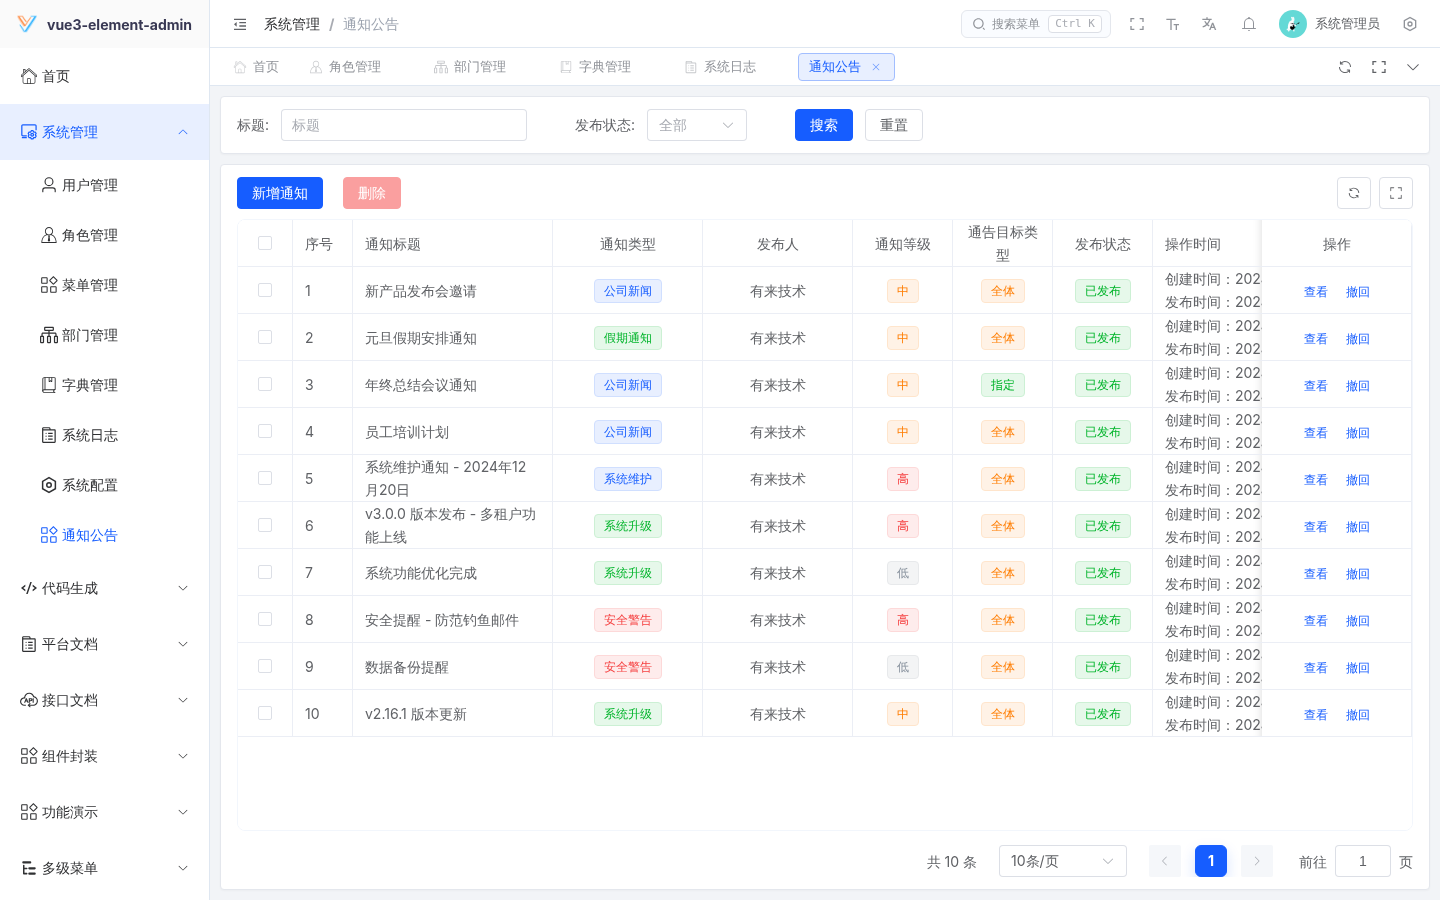Click the vue3-element-admin logo
This screenshot has height=900, width=1440.
click(x=27, y=24)
